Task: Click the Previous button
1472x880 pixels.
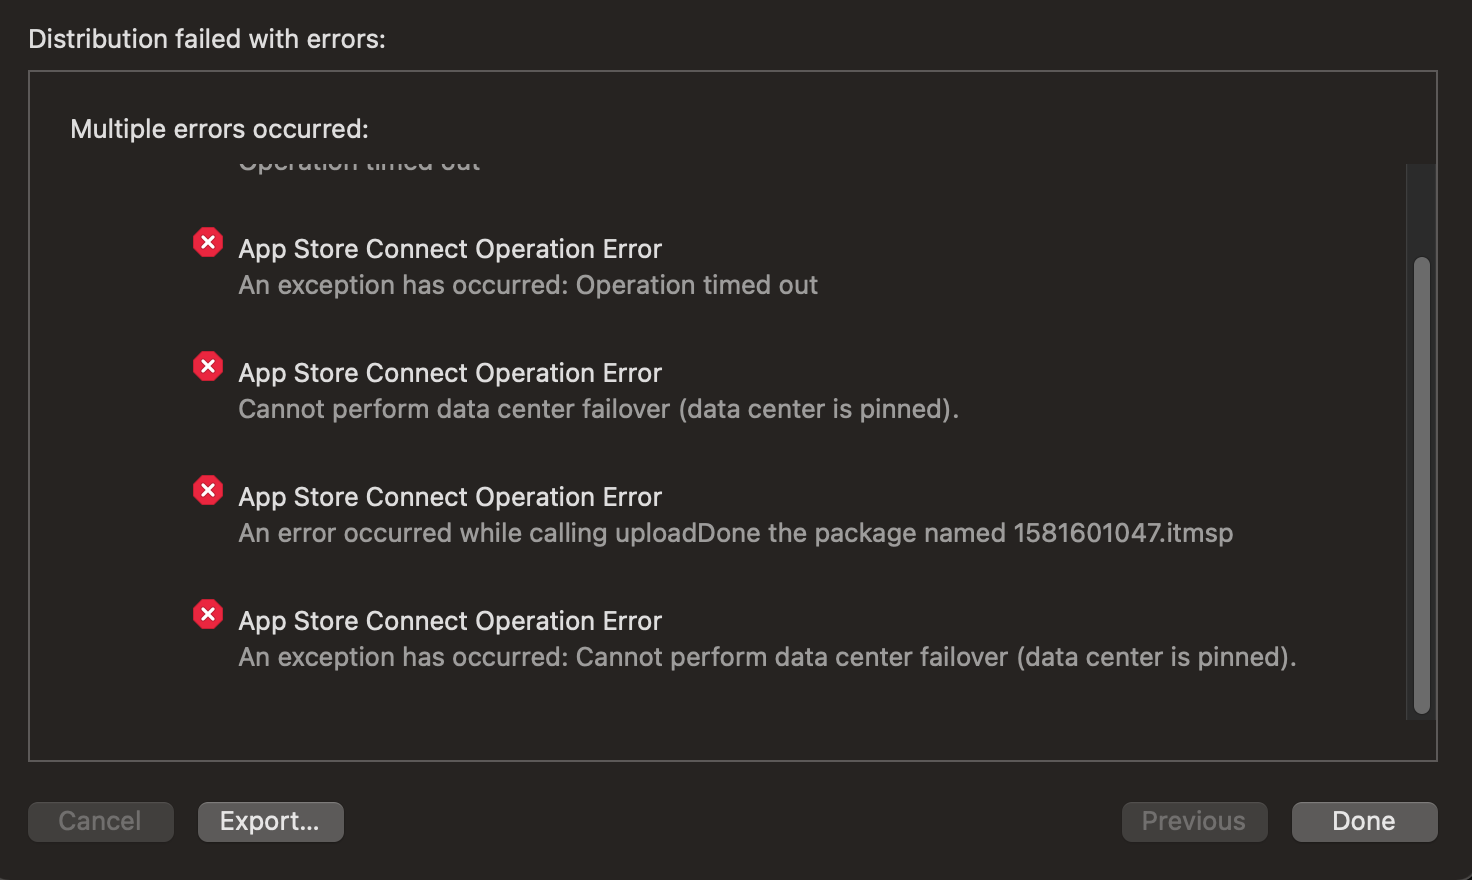Action: pos(1194,821)
